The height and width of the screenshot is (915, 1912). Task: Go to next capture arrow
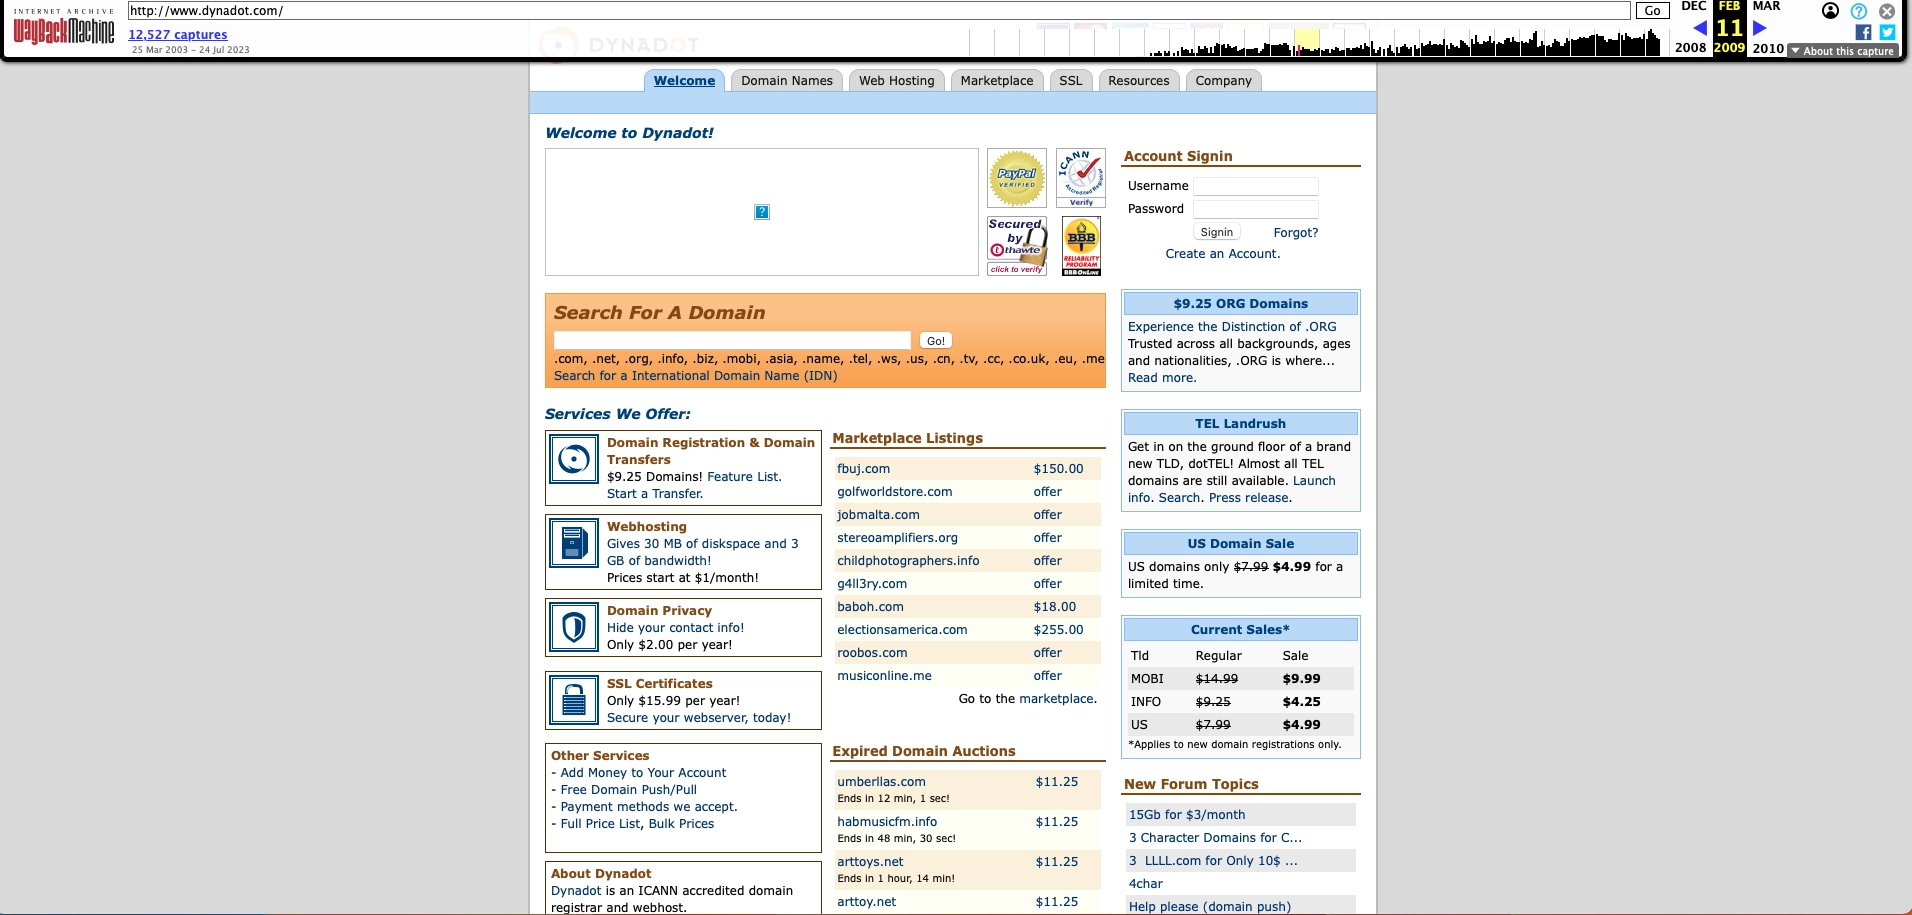[1760, 28]
